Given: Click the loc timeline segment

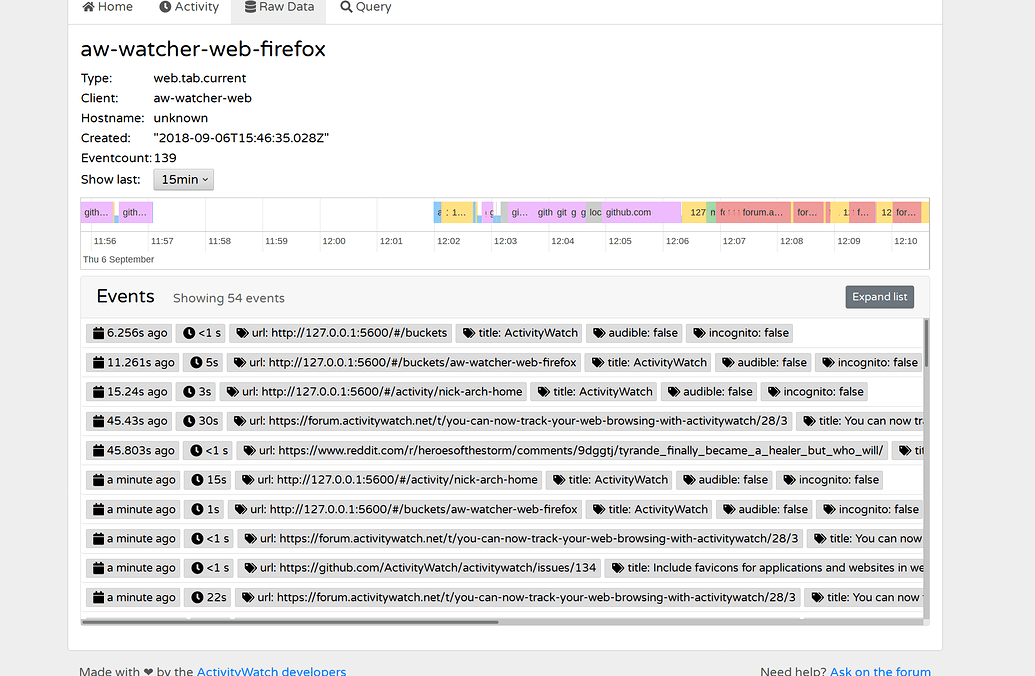Looking at the screenshot, I should tap(595, 213).
